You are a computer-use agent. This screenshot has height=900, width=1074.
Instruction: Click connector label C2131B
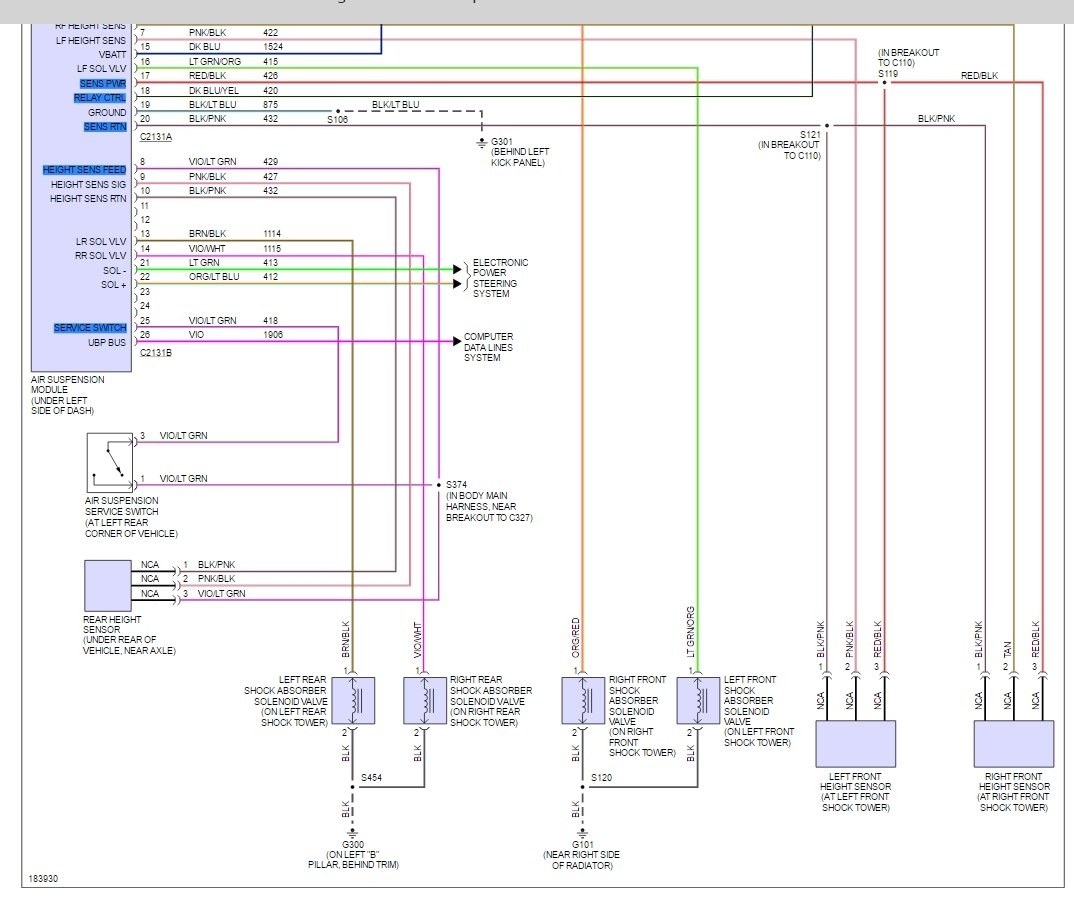[155, 353]
